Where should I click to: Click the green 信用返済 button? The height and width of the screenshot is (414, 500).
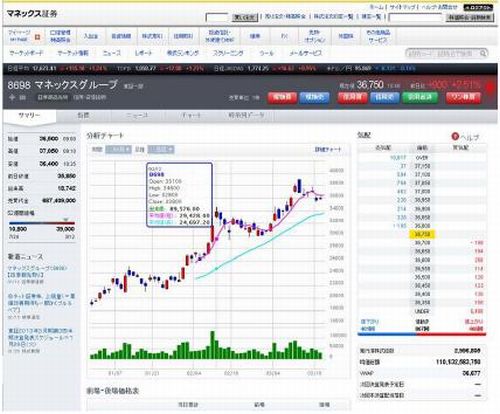pyautogui.click(x=420, y=97)
